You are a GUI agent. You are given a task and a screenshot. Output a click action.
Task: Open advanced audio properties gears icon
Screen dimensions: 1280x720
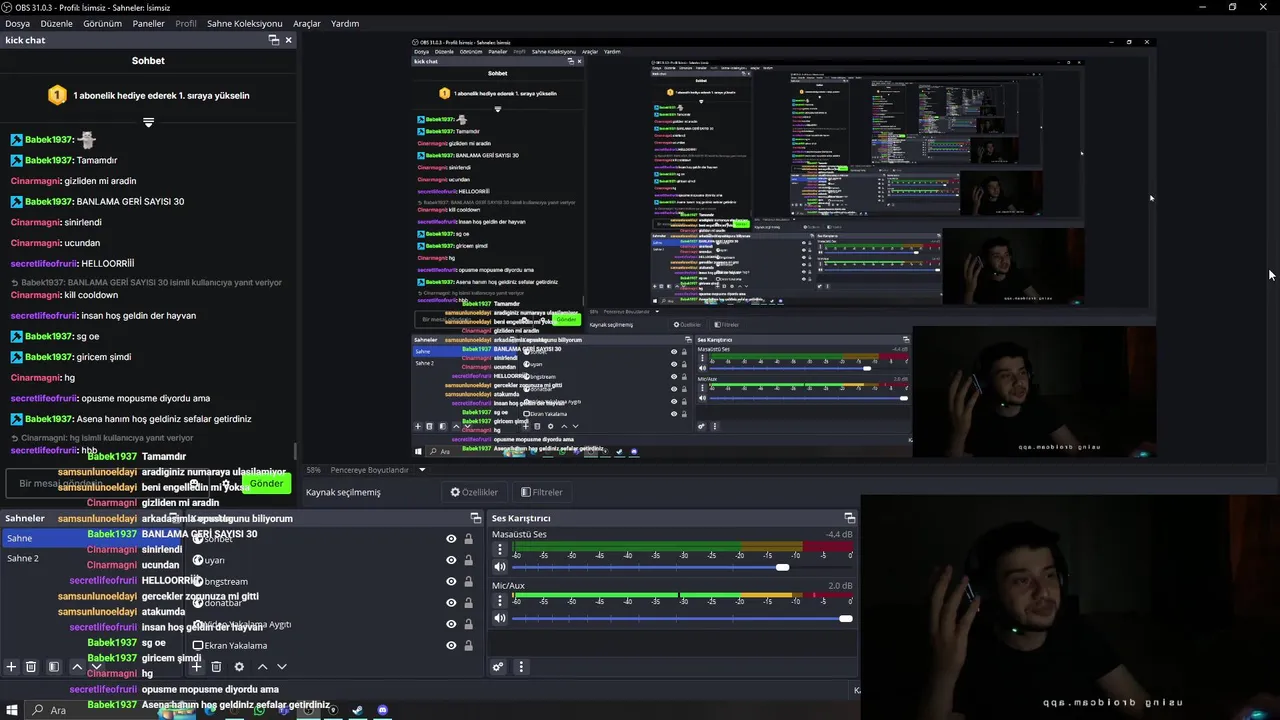498,667
